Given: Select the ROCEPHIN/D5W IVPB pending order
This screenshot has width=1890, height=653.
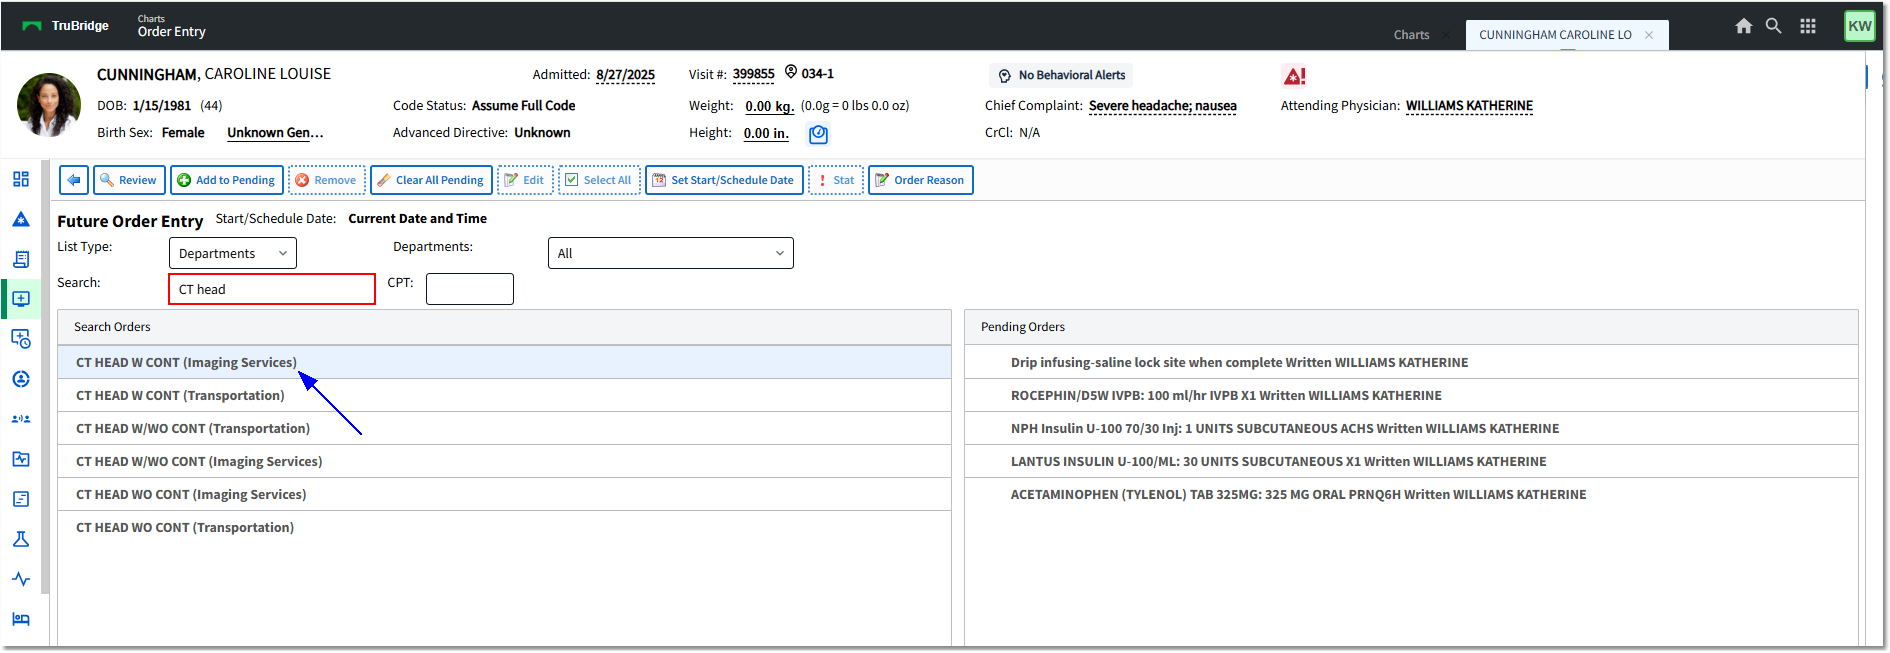Looking at the screenshot, I should coord(1411,395).
